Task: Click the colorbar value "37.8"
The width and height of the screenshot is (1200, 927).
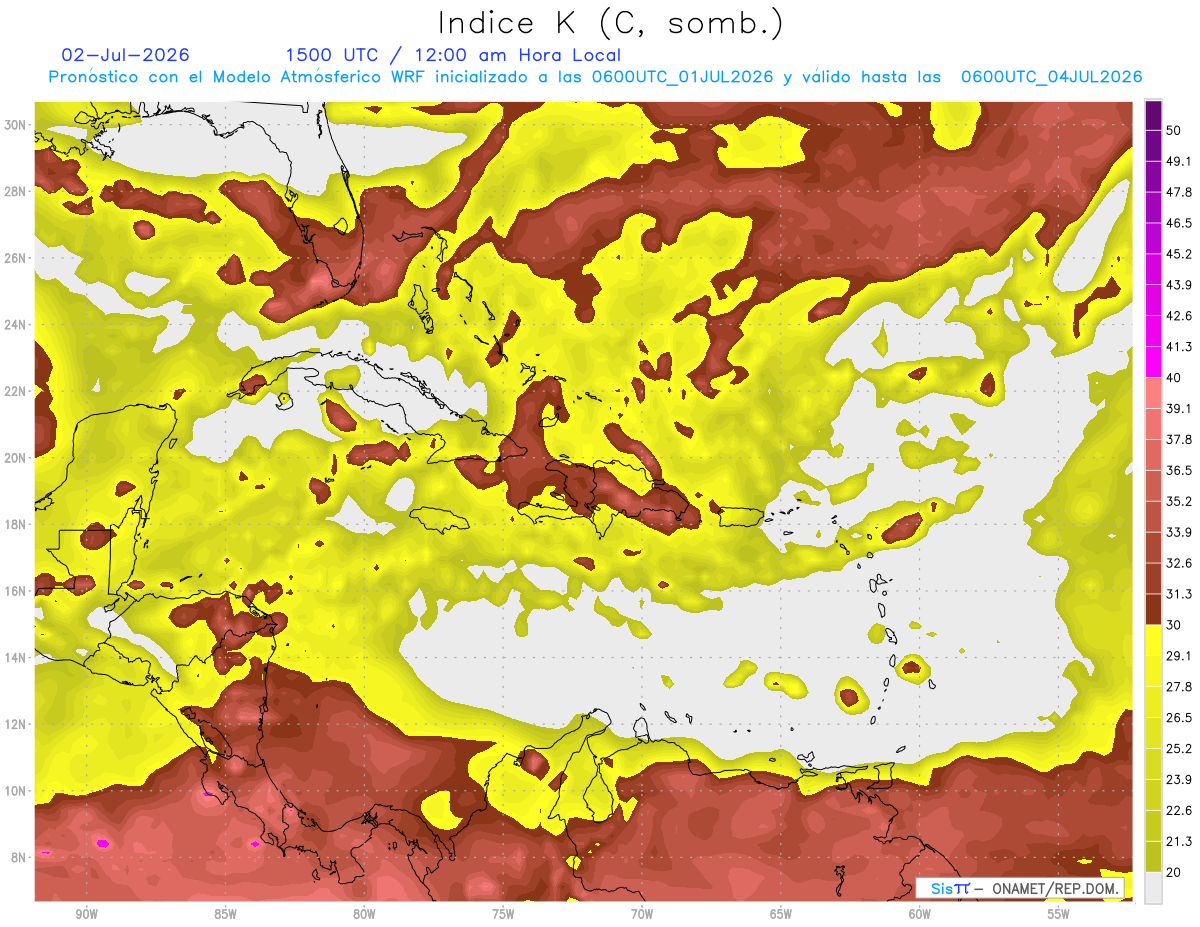Action: (1179, 439)
